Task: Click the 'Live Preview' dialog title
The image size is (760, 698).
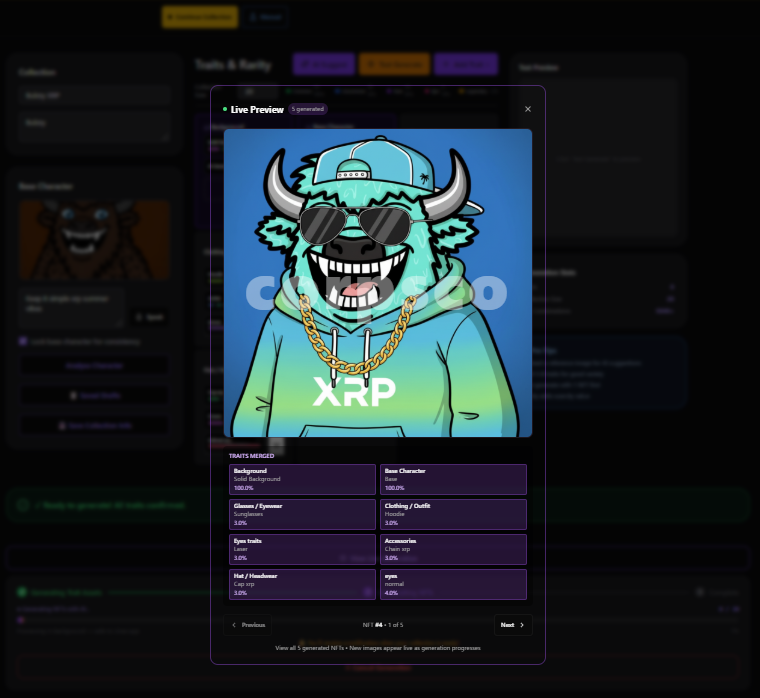Action: pyautogui.click(x=257, y=110)
